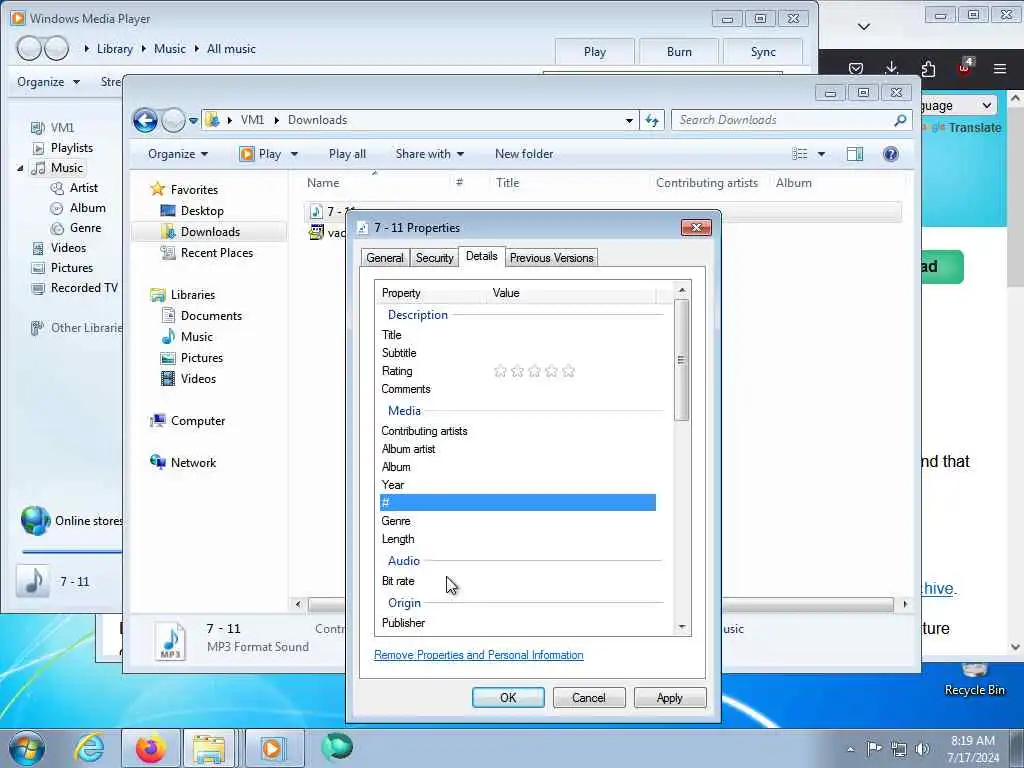Click the Genre property row
Viewport: 1024px width, 768px height.
point(518,521)
